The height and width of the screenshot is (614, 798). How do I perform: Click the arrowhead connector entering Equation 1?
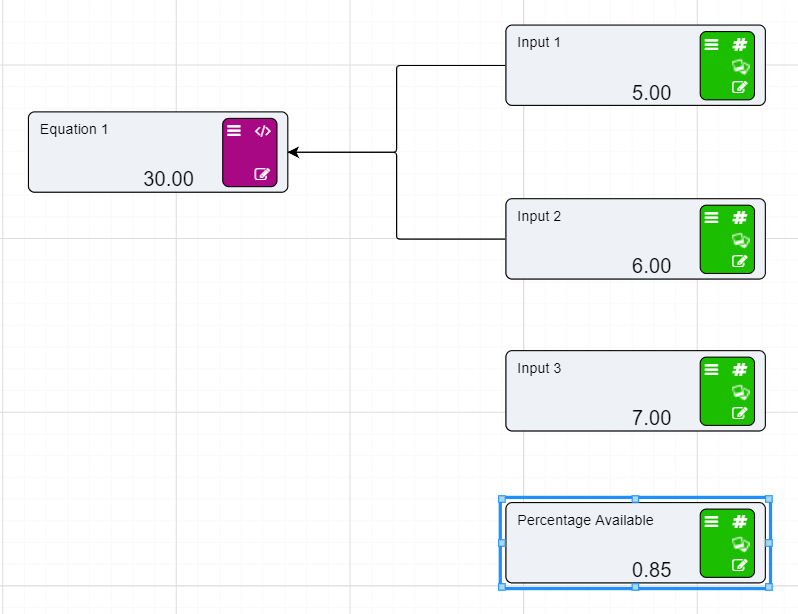point(294,152)
